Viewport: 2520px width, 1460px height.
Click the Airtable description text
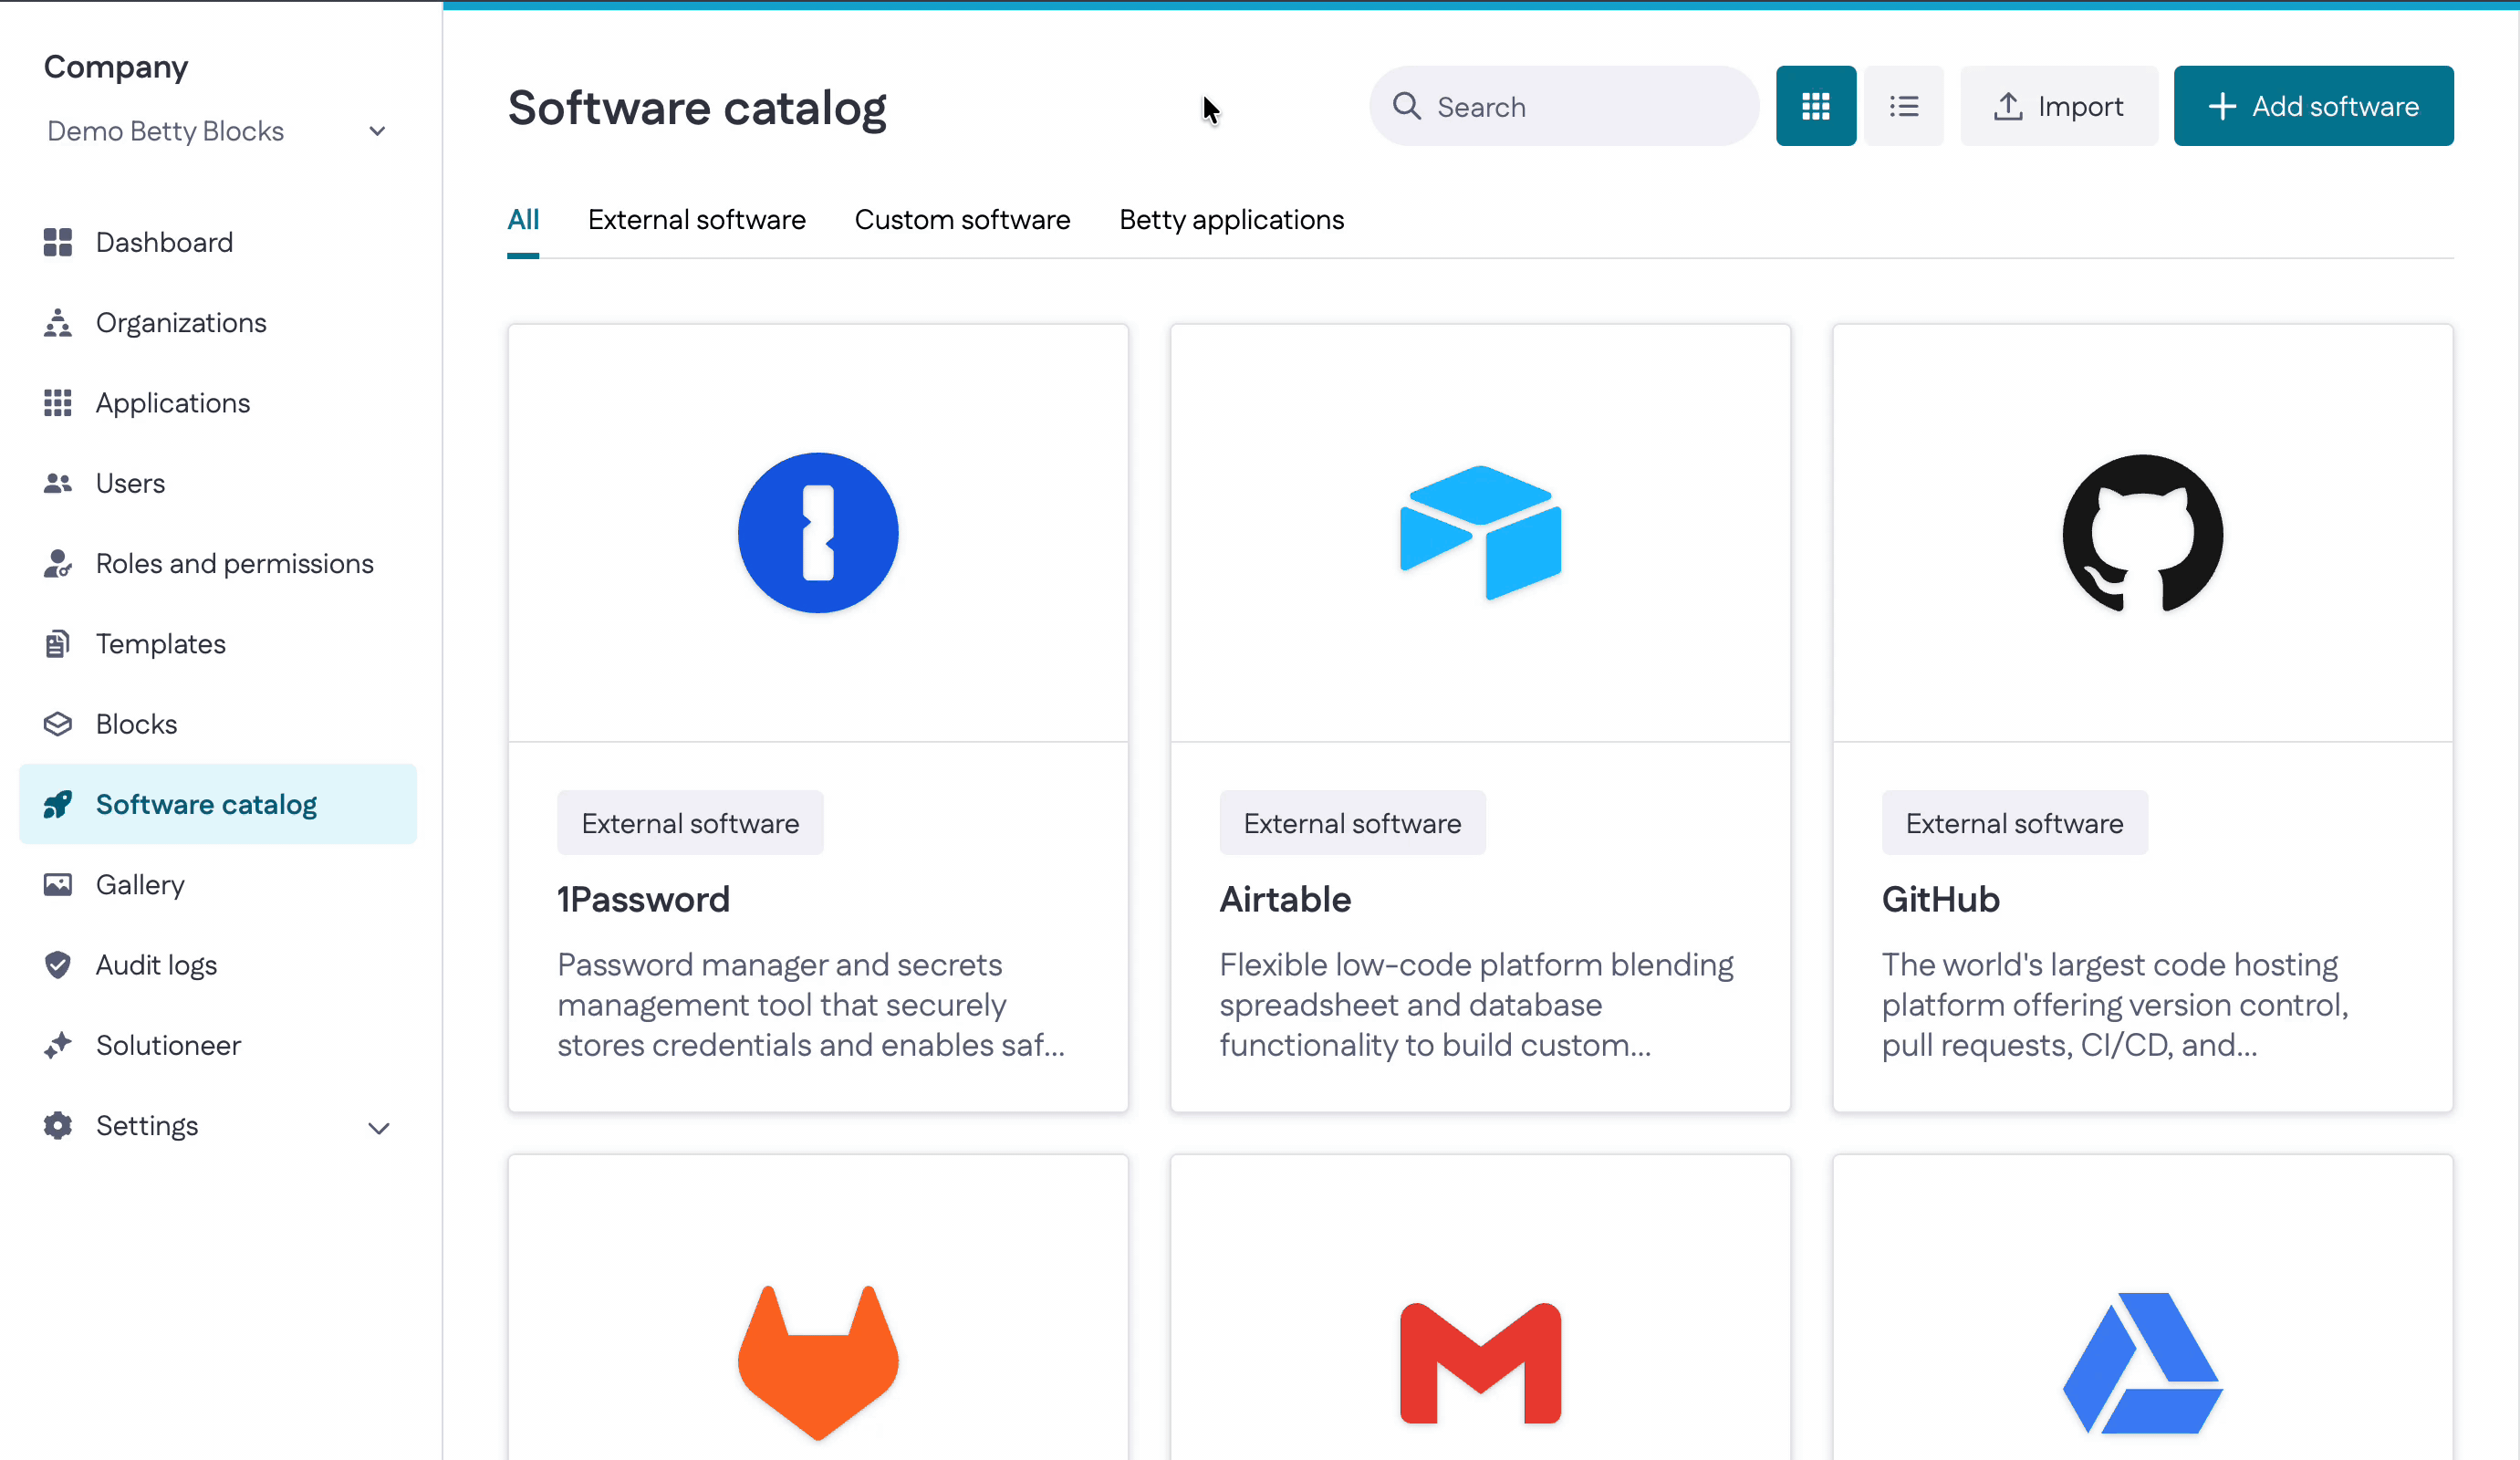pos(1476,1004)
